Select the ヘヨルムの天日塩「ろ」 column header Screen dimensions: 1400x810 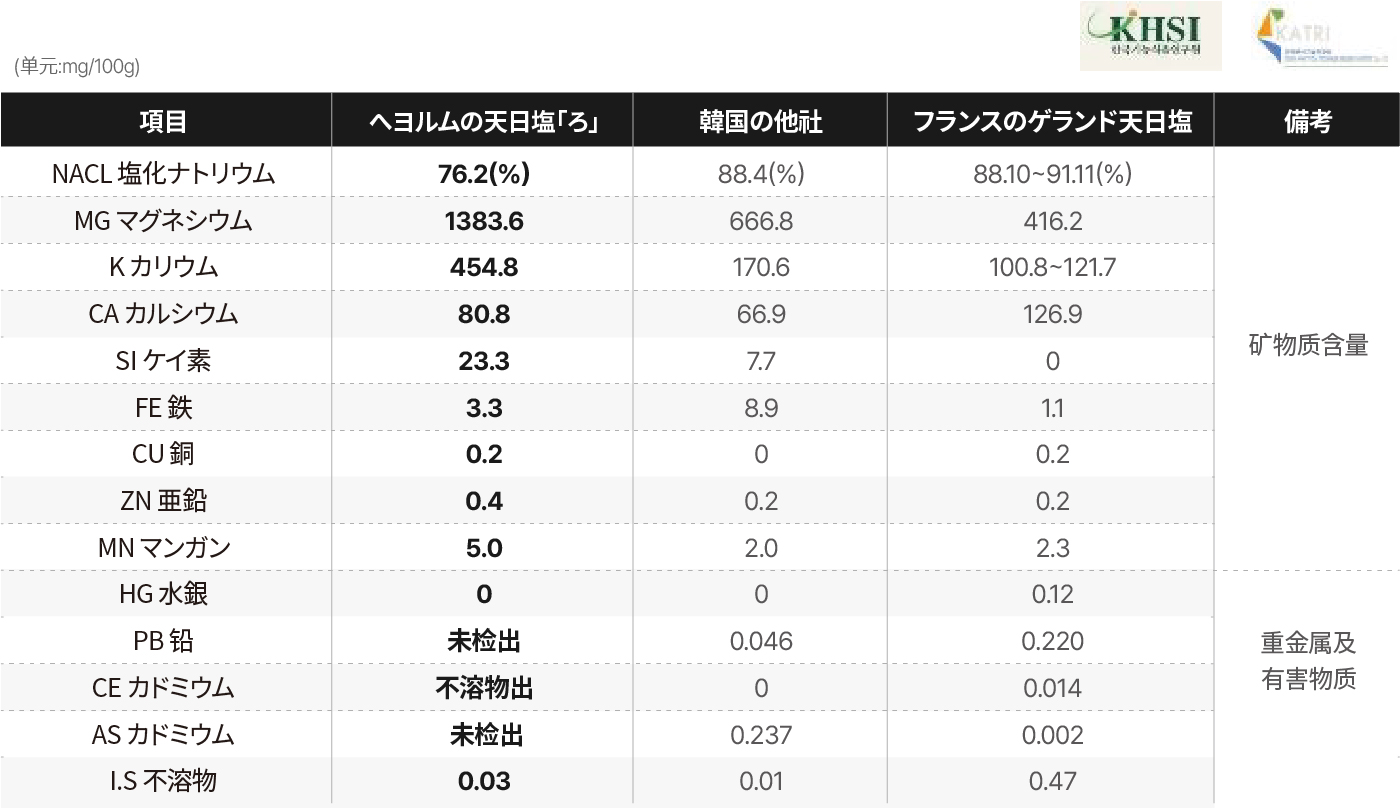pyautogui.click(x=484, y=122)
